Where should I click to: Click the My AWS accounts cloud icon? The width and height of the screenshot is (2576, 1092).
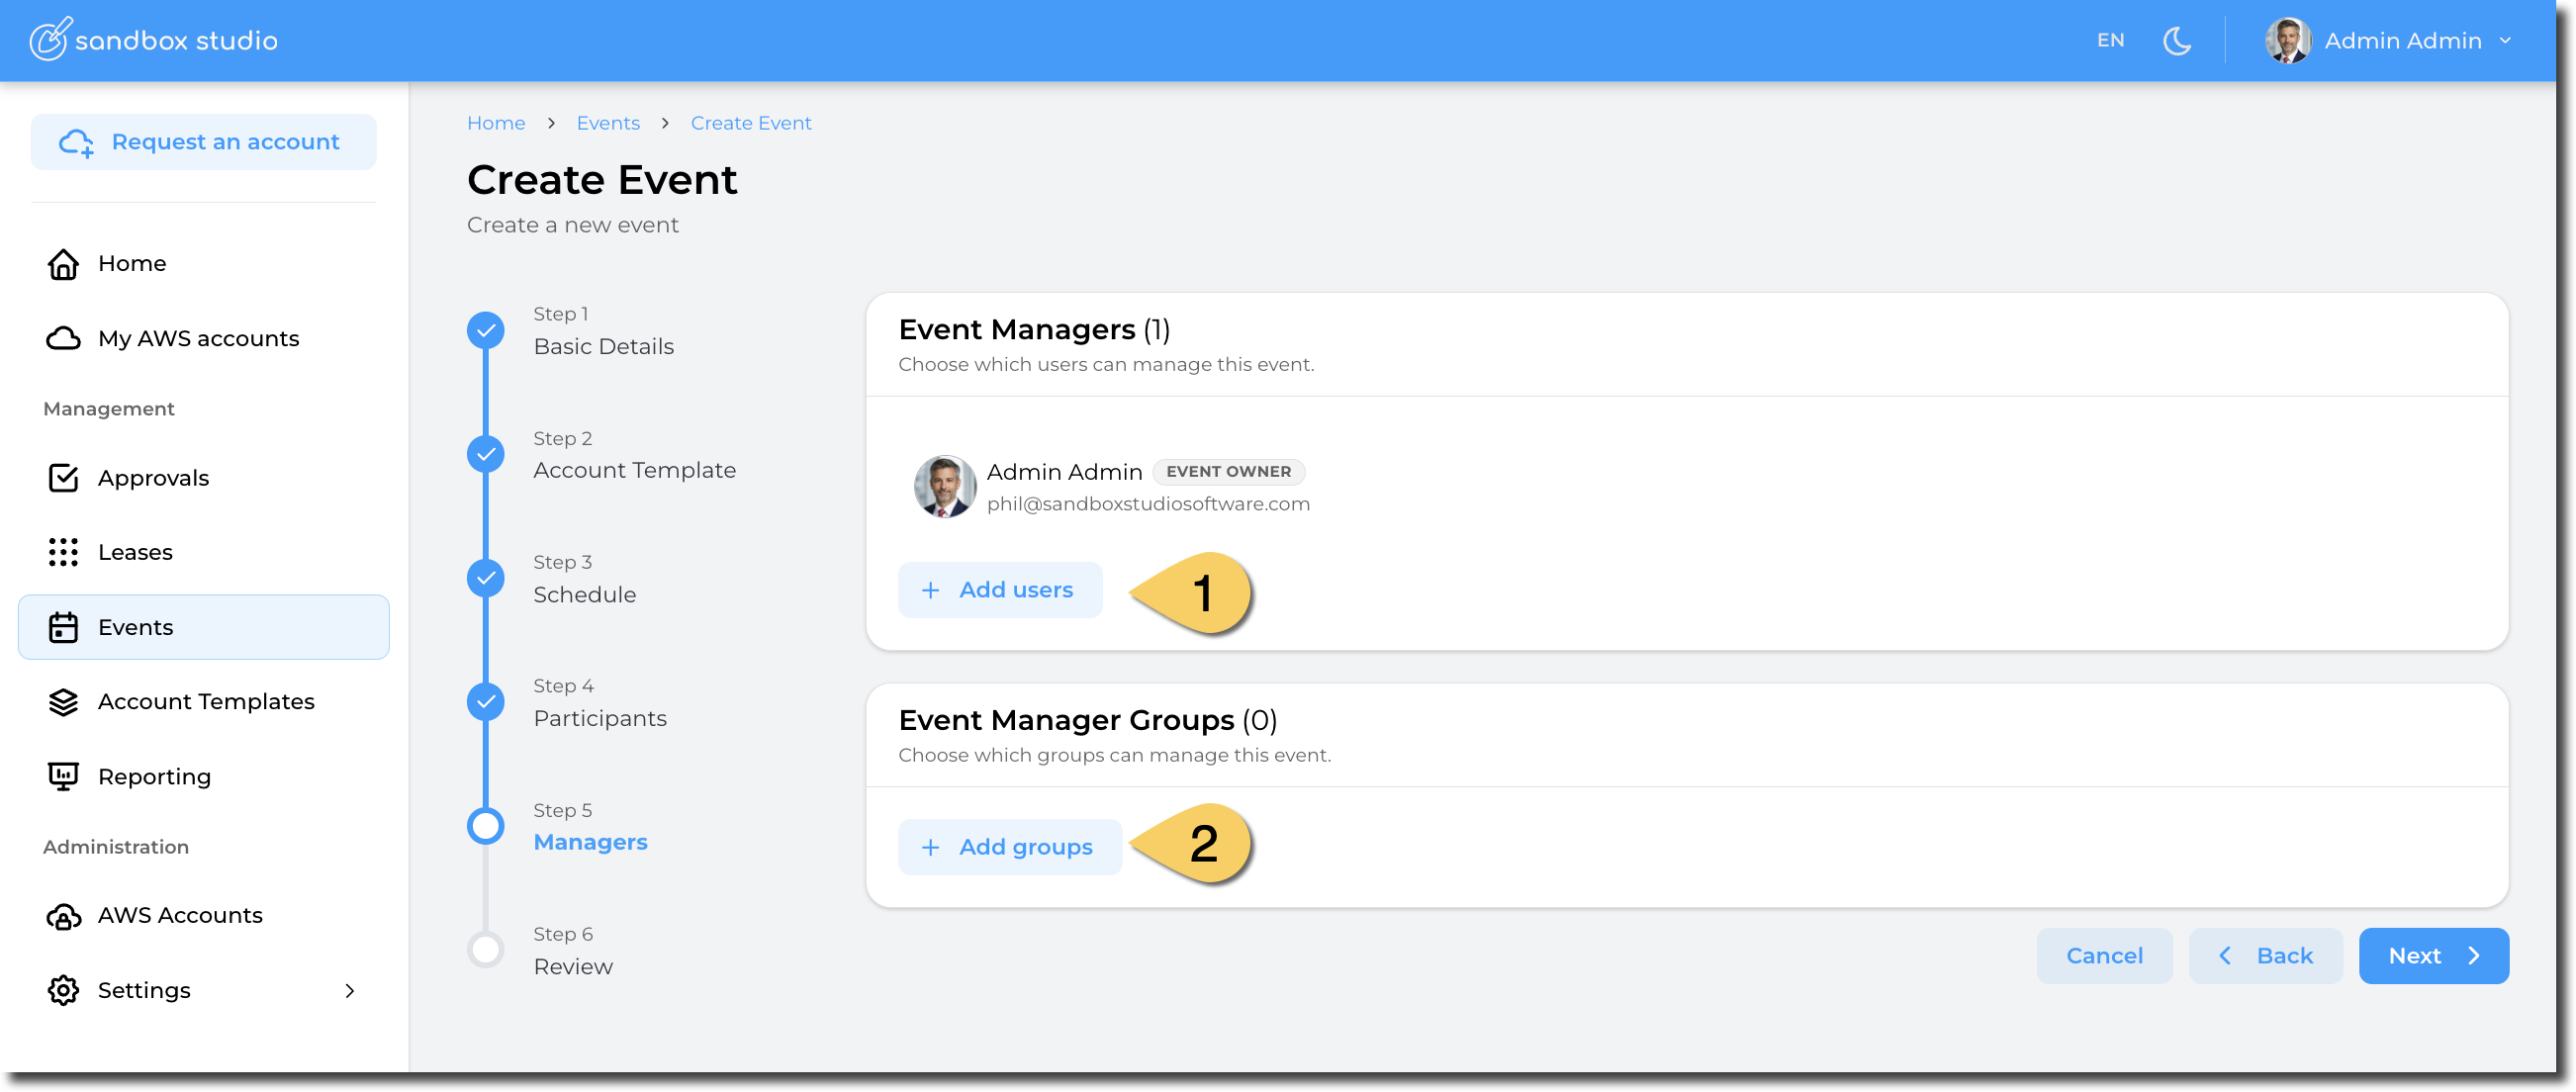pos(63,338)
